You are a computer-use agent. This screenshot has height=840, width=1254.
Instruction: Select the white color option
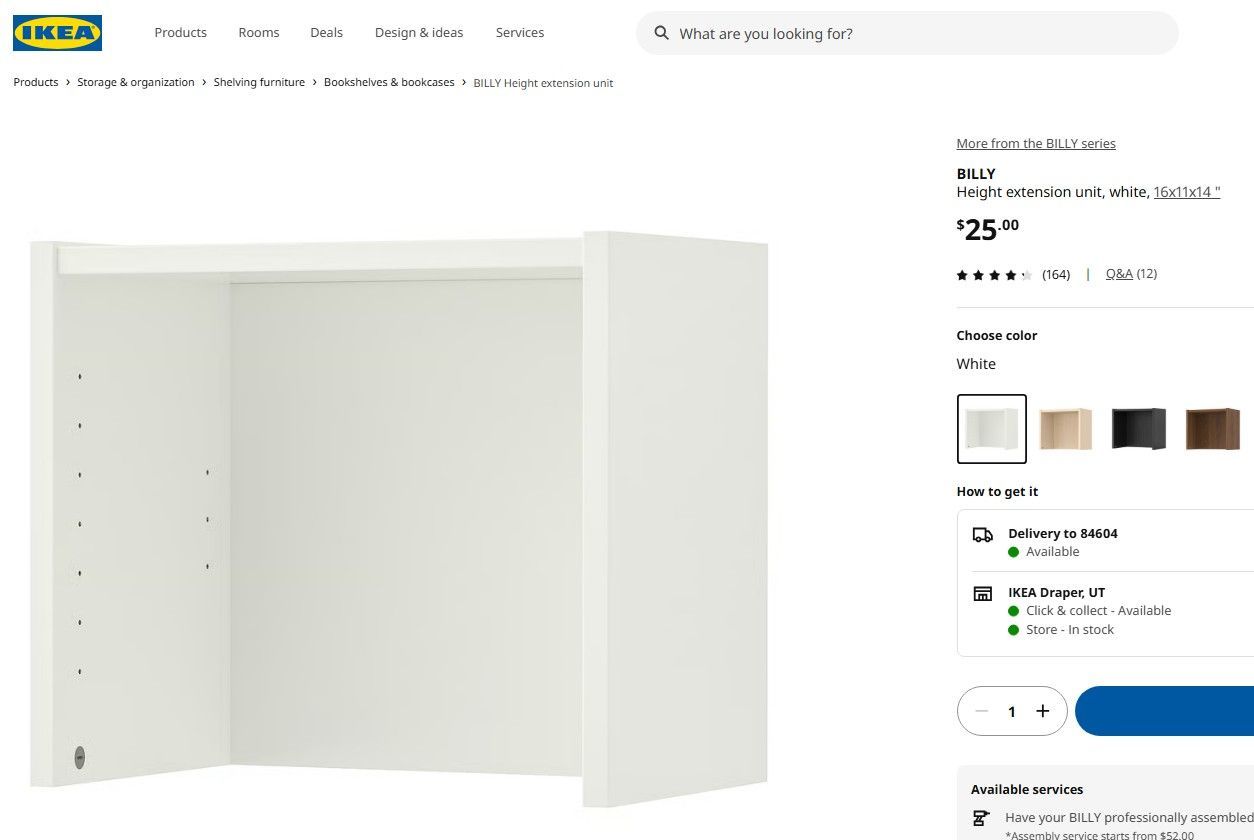coord(991,428)
